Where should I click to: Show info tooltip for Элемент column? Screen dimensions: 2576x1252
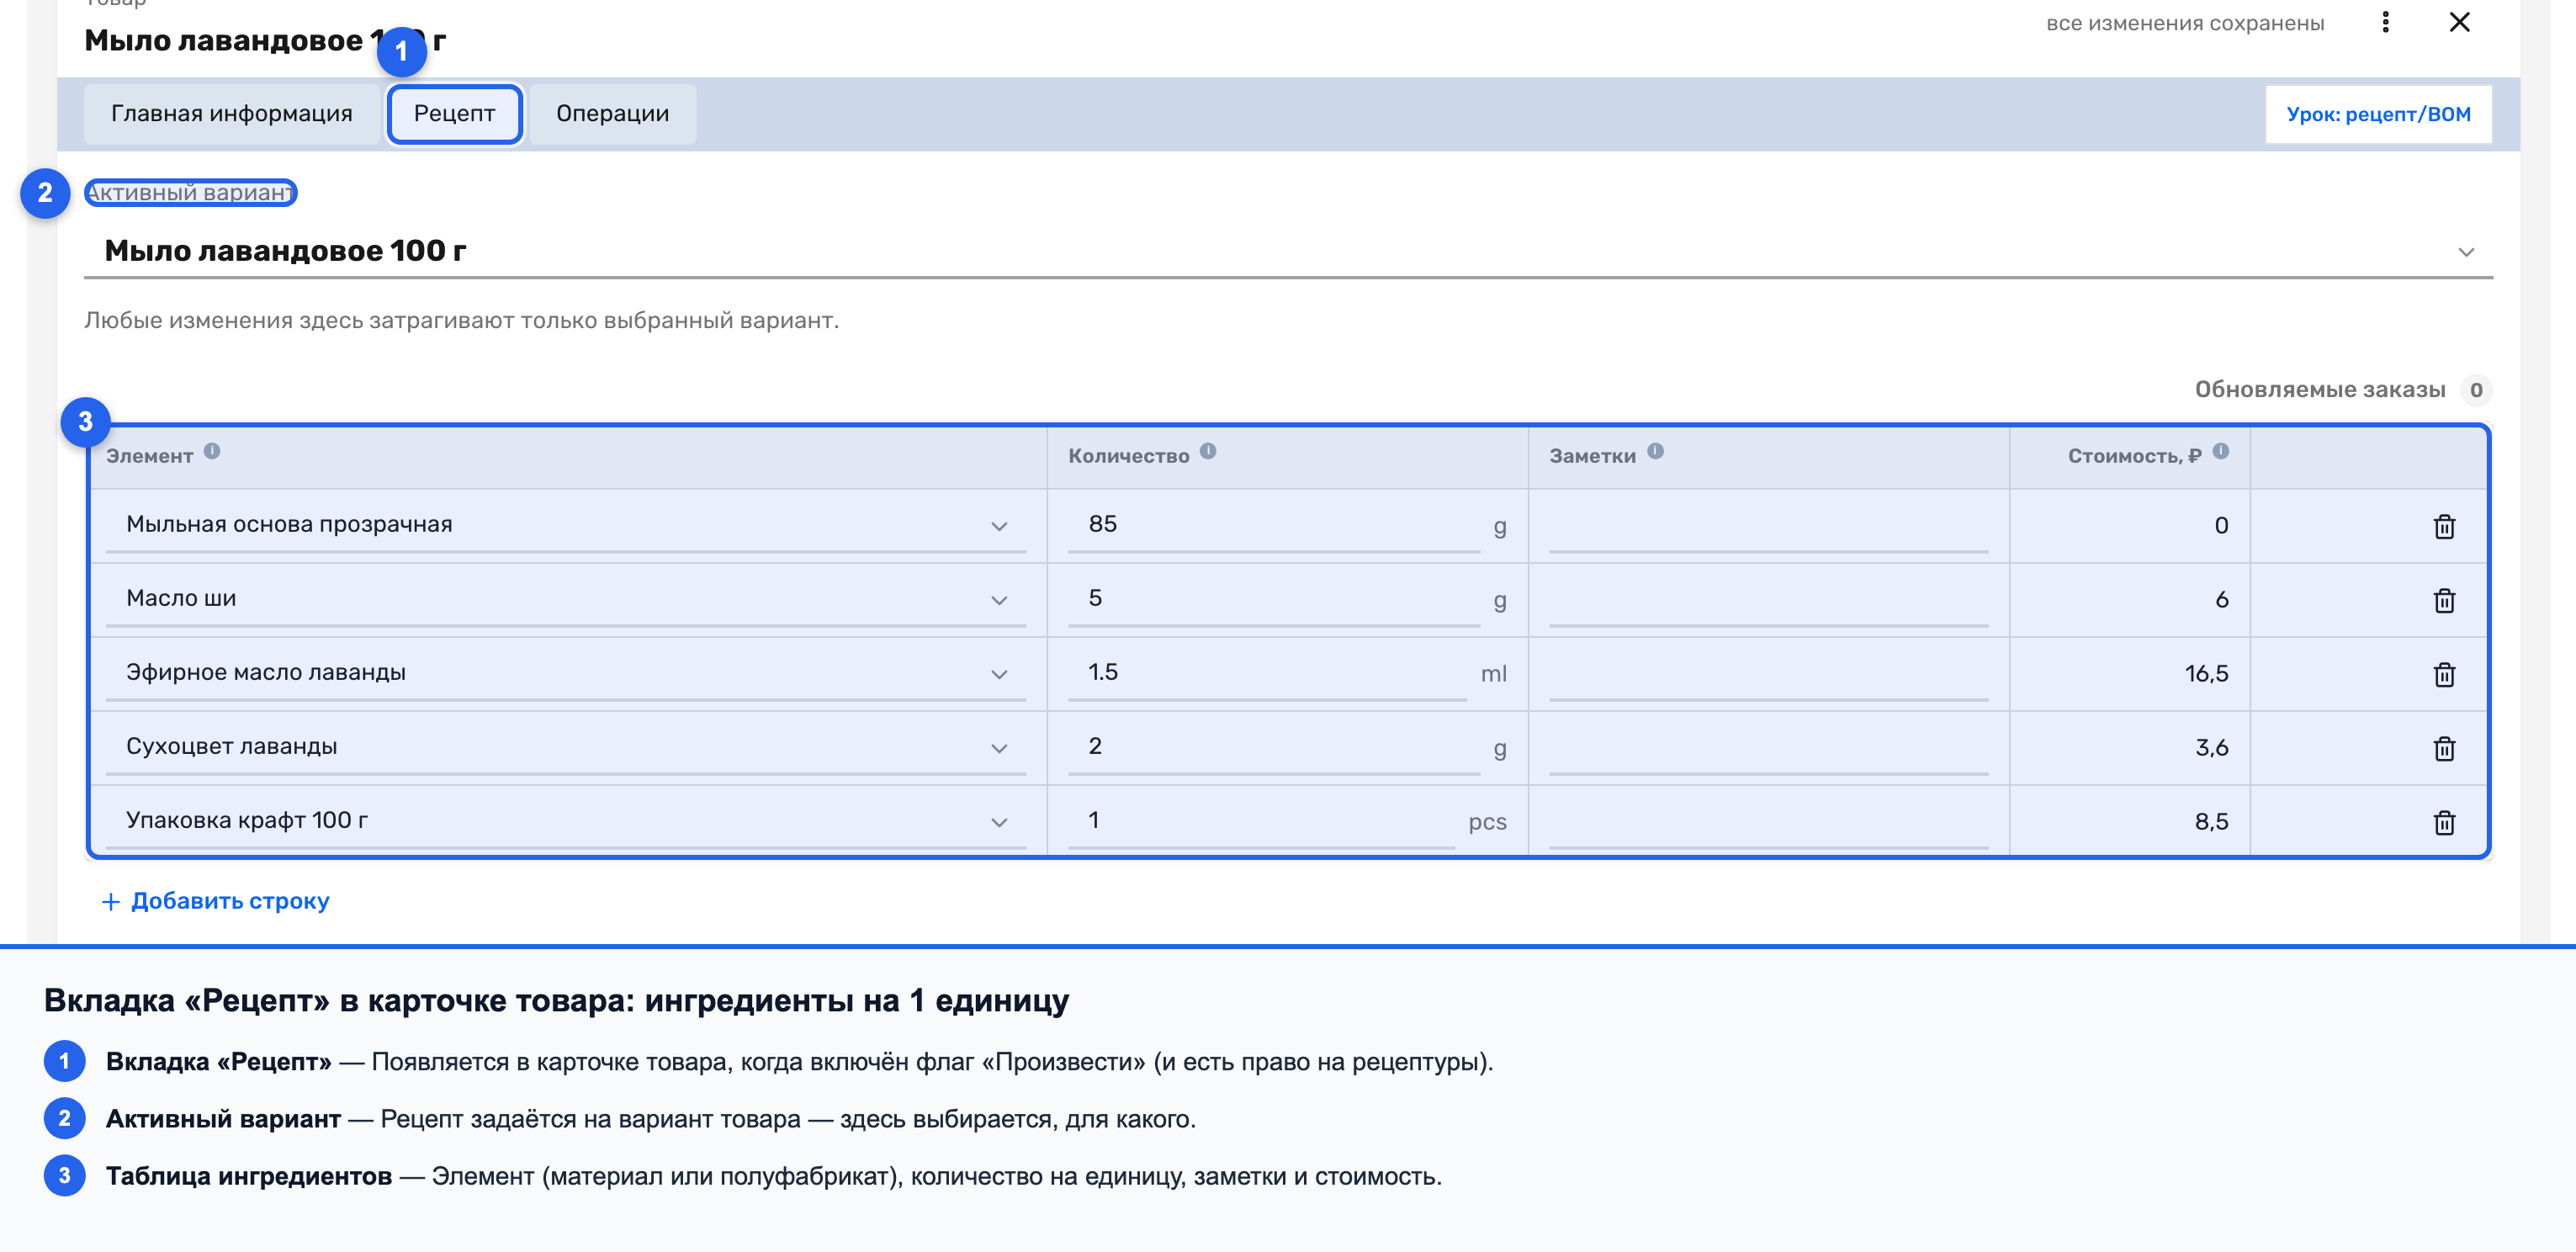pos(212,451)
